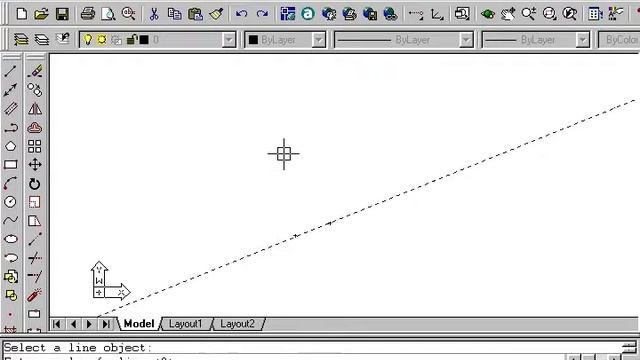The image size is (640, 360).
Task: Select the Arc tool
Action: coord(11,184)
